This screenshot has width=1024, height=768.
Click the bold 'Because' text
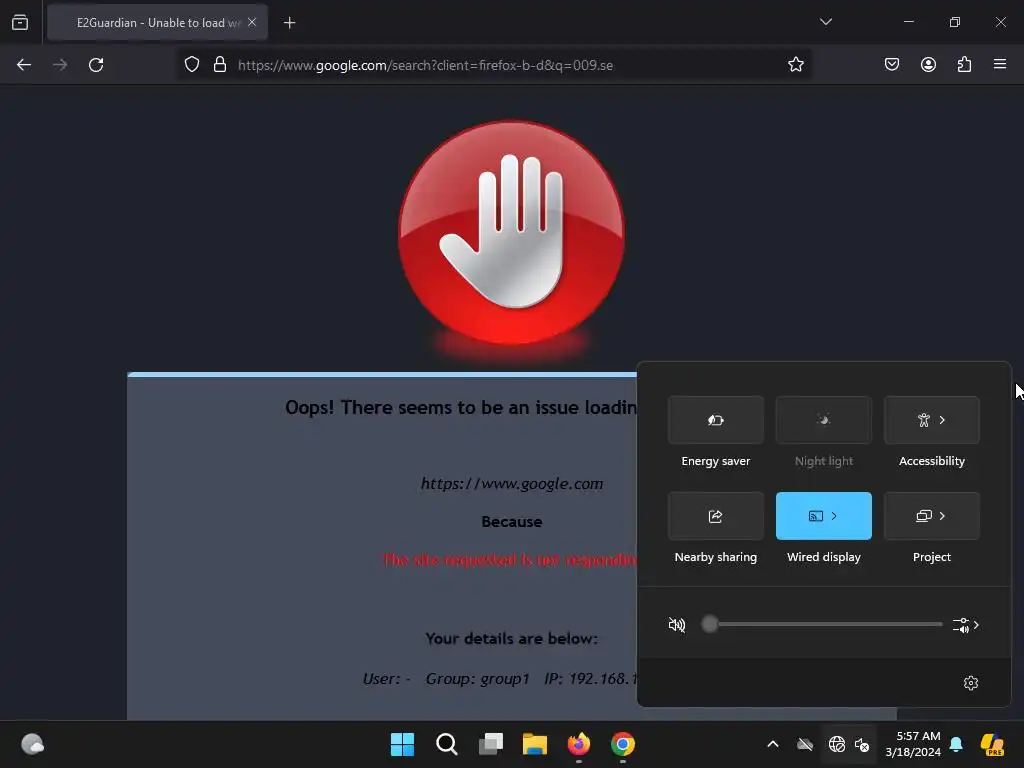512,522
